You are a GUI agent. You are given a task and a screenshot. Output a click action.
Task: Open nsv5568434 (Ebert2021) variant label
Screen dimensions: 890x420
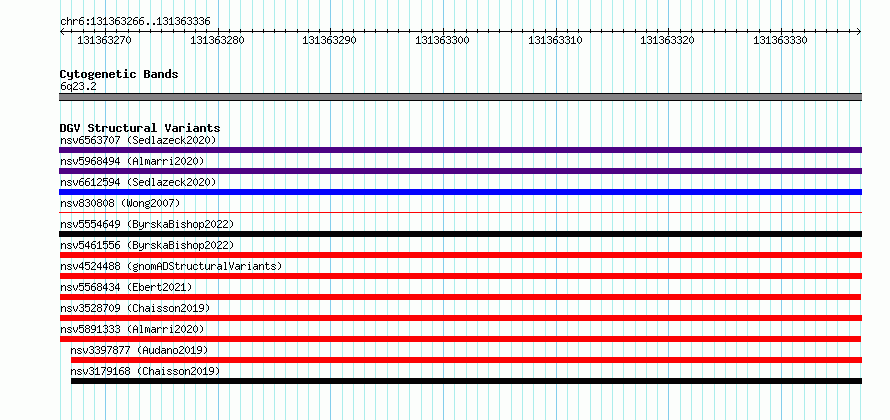click(126, 287)
